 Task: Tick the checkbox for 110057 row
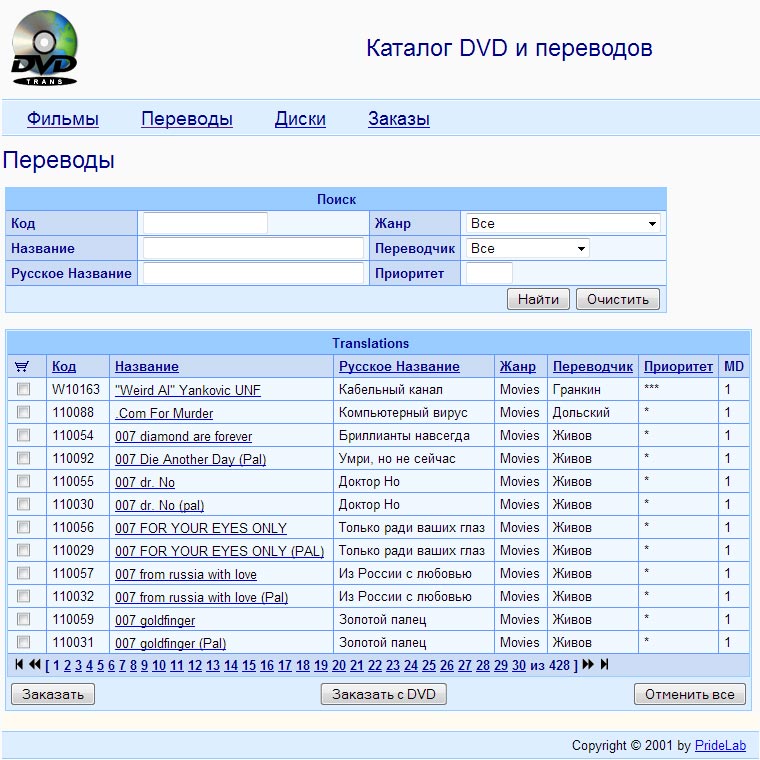[x=23, y=573]
